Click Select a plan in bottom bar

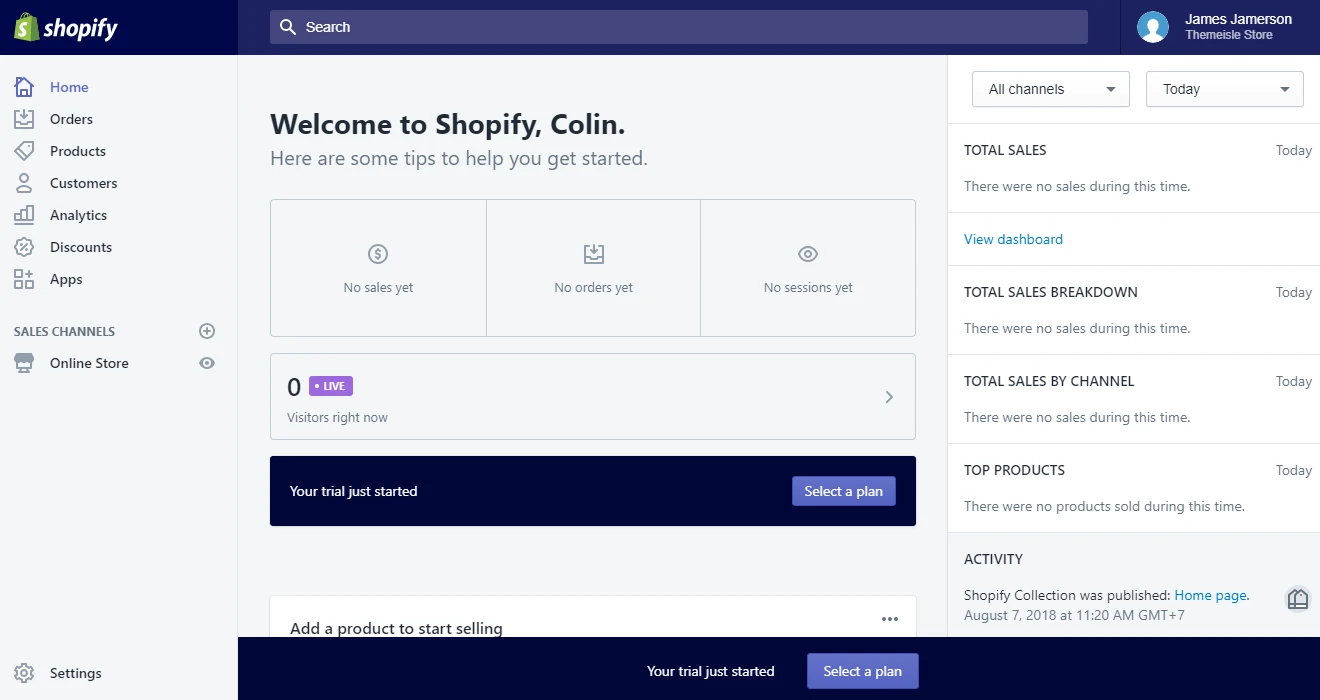tap(862, 671)
